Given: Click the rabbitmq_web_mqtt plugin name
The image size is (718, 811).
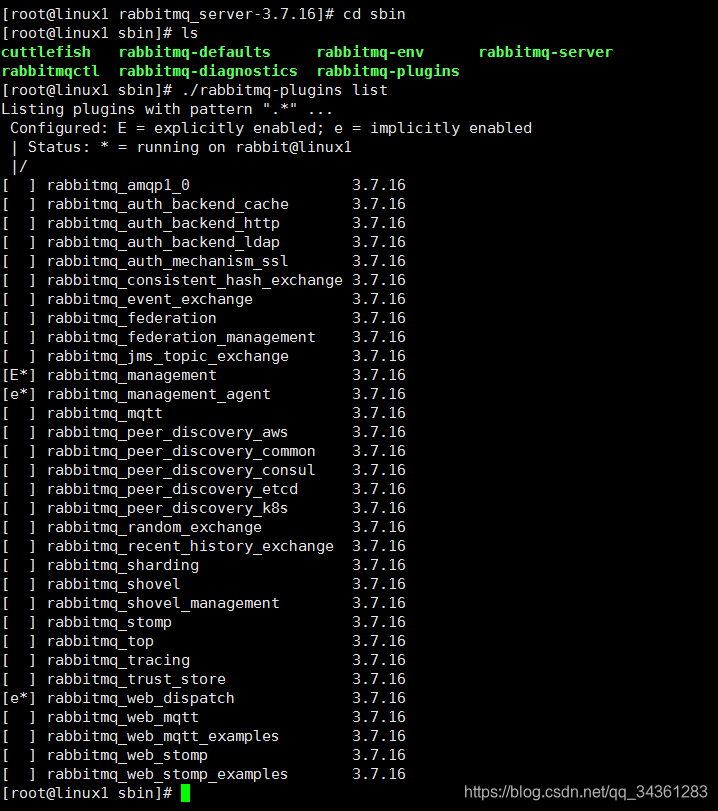Looking at the screenshot, I should 123,718.
